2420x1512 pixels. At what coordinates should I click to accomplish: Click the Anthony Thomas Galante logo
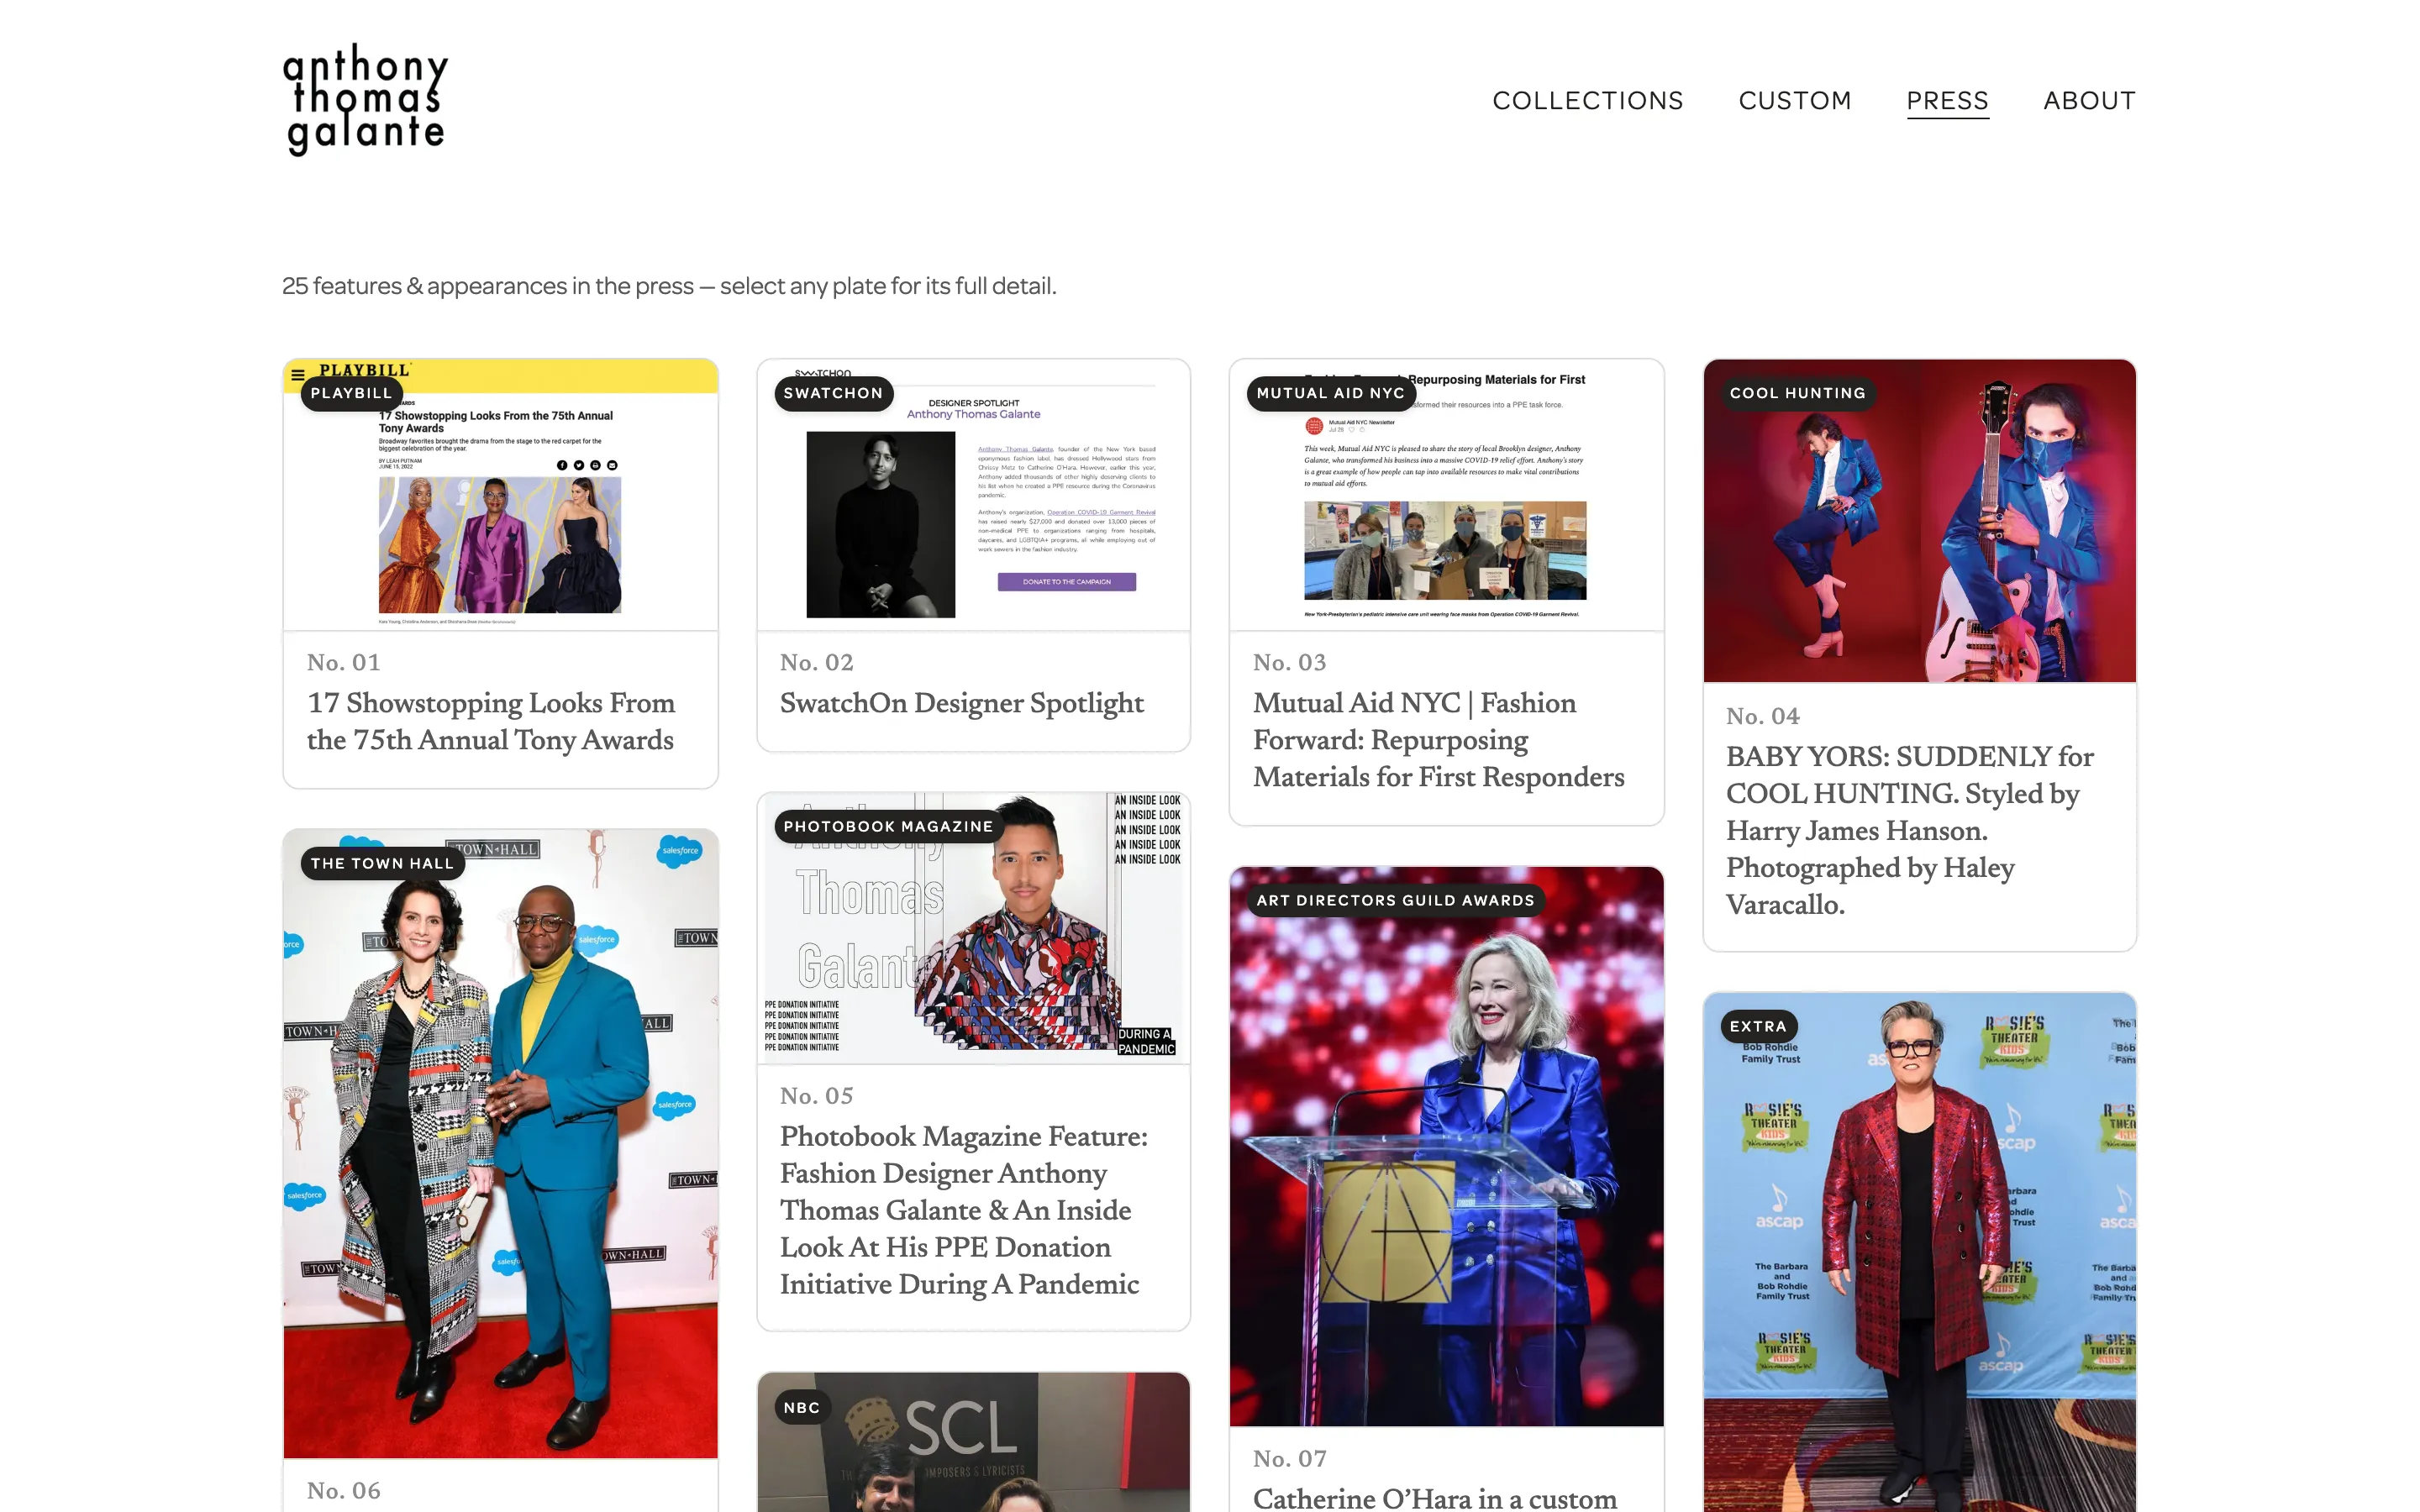click(x=365, y=100)
